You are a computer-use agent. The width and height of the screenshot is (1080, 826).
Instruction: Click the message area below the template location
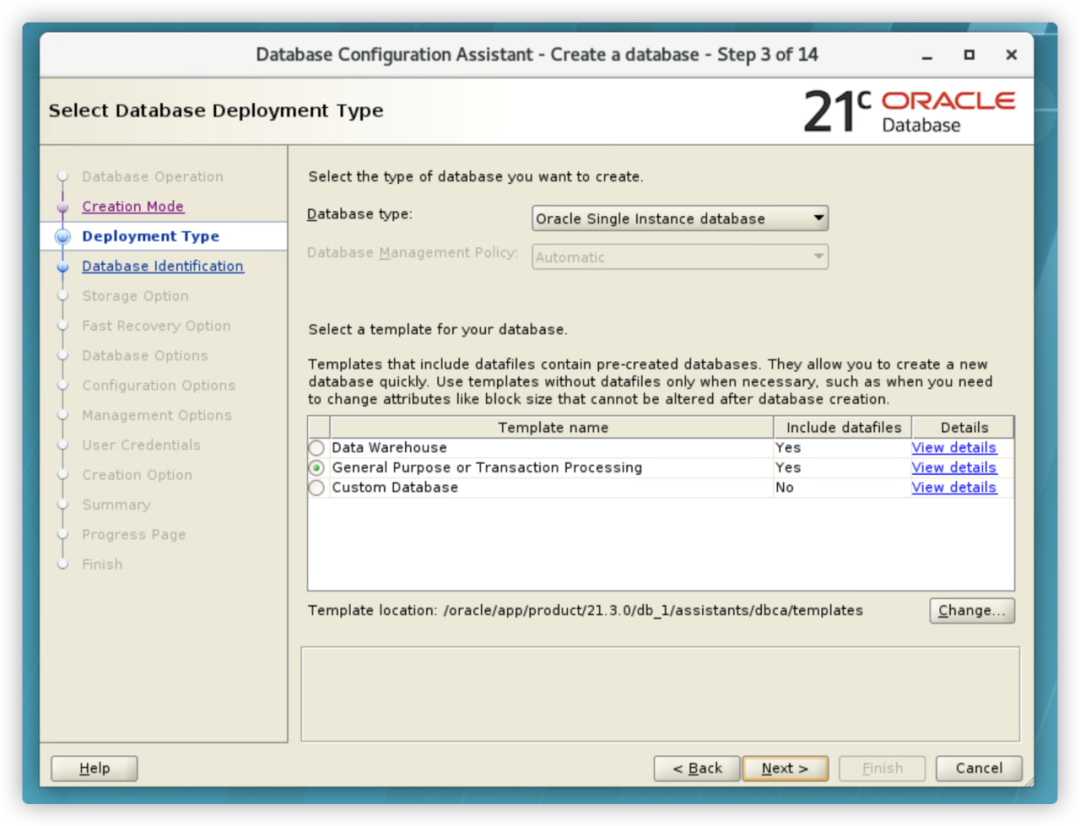tap(660, 694)
